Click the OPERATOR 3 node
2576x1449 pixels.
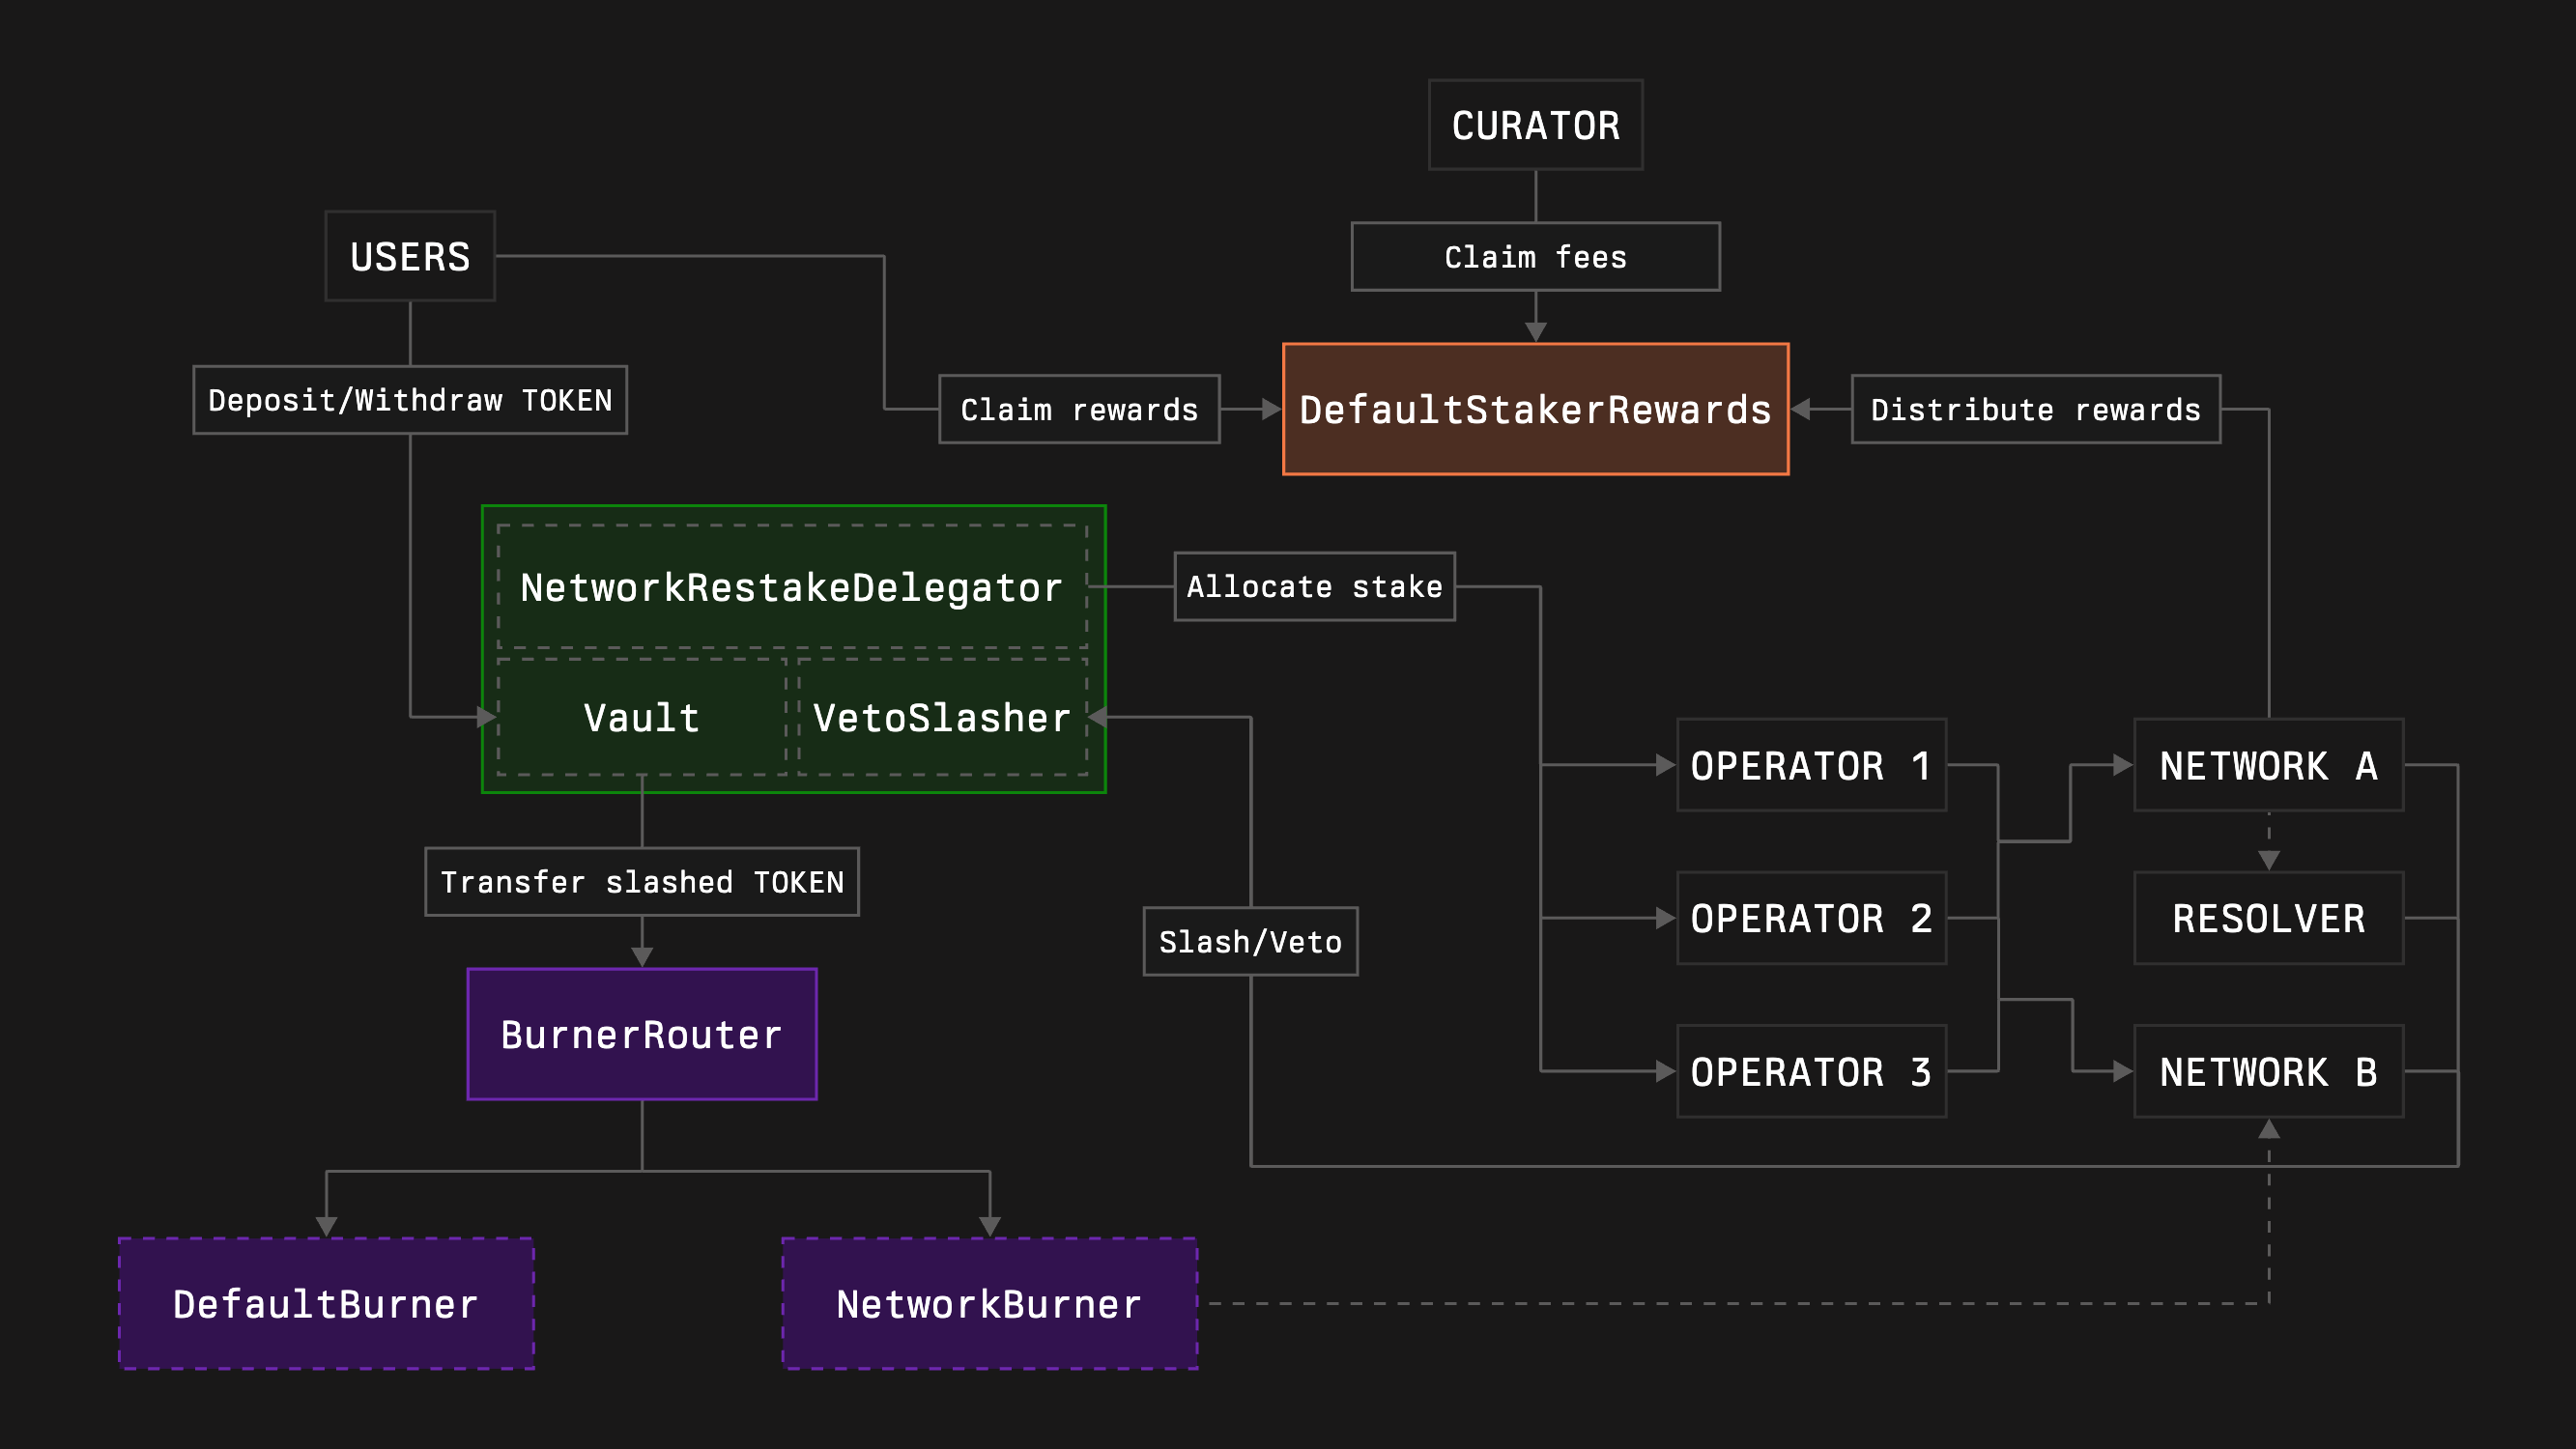(x=1810, y=1072)
